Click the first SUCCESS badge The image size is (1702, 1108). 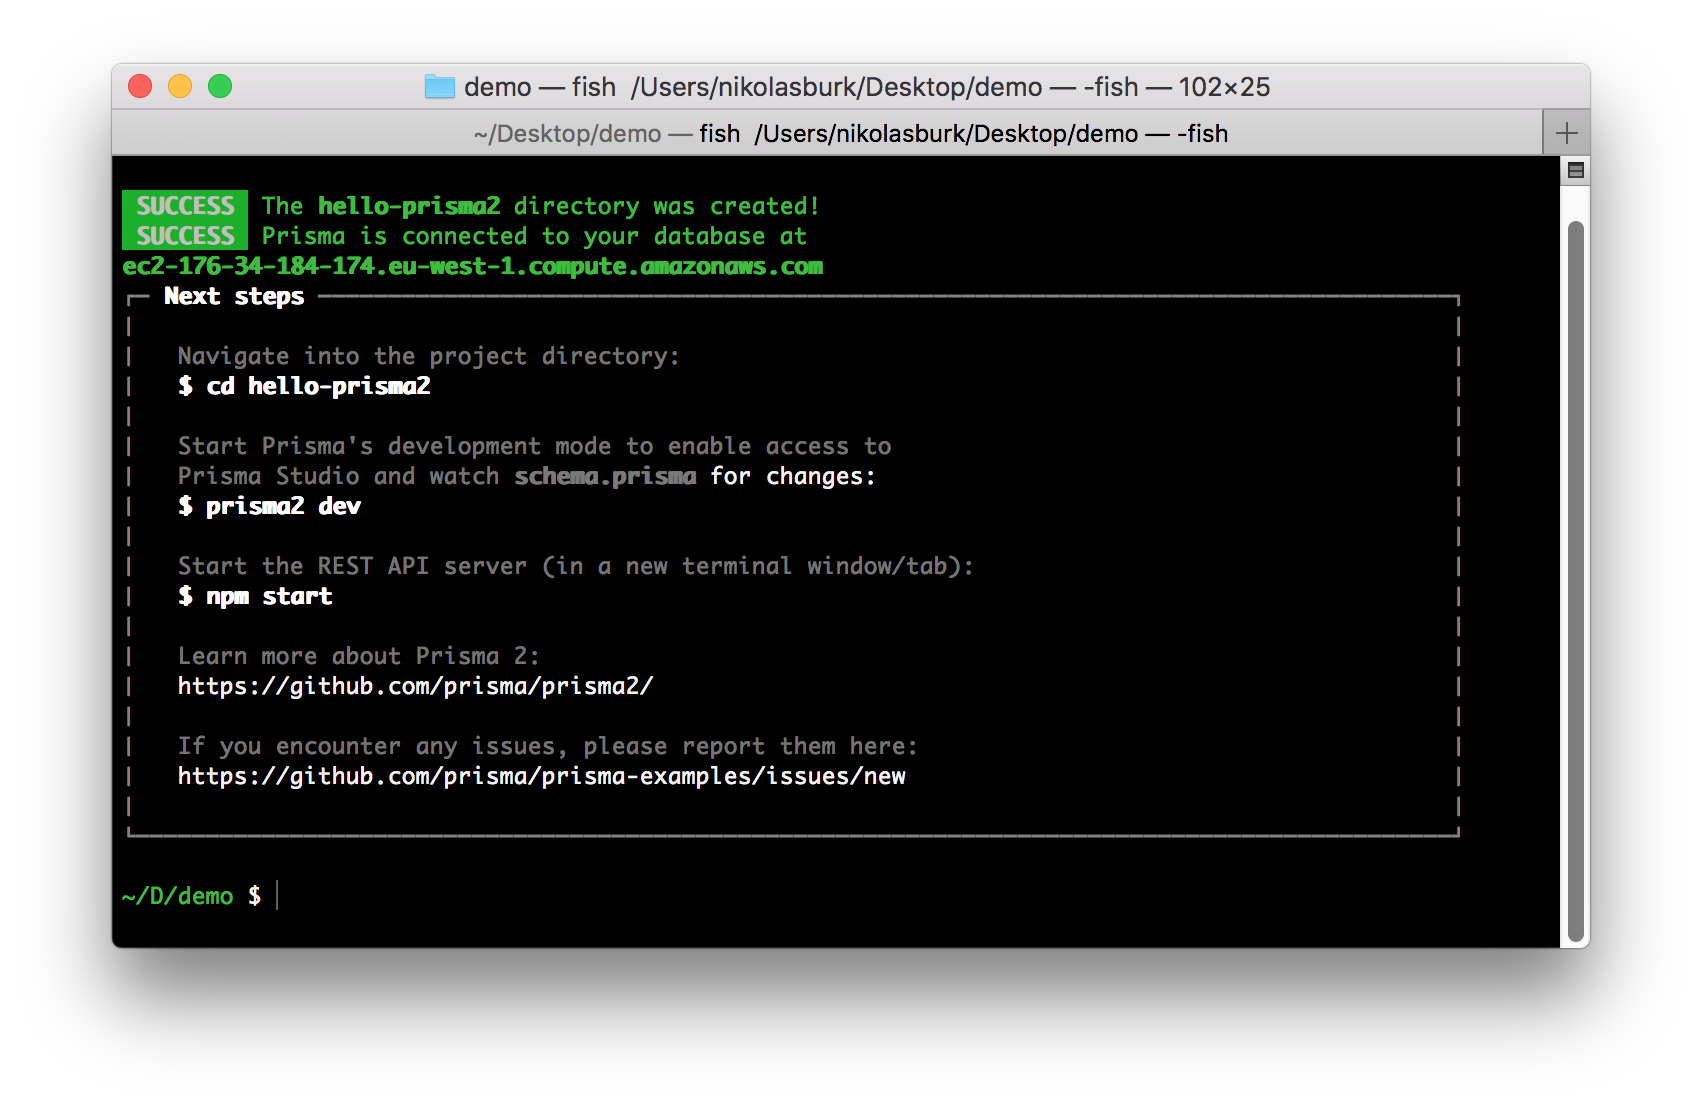coord(185,205)
